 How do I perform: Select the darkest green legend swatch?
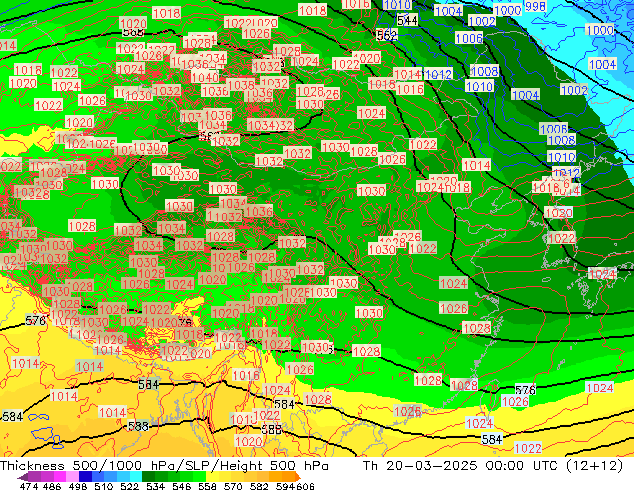tap(148, 476)
